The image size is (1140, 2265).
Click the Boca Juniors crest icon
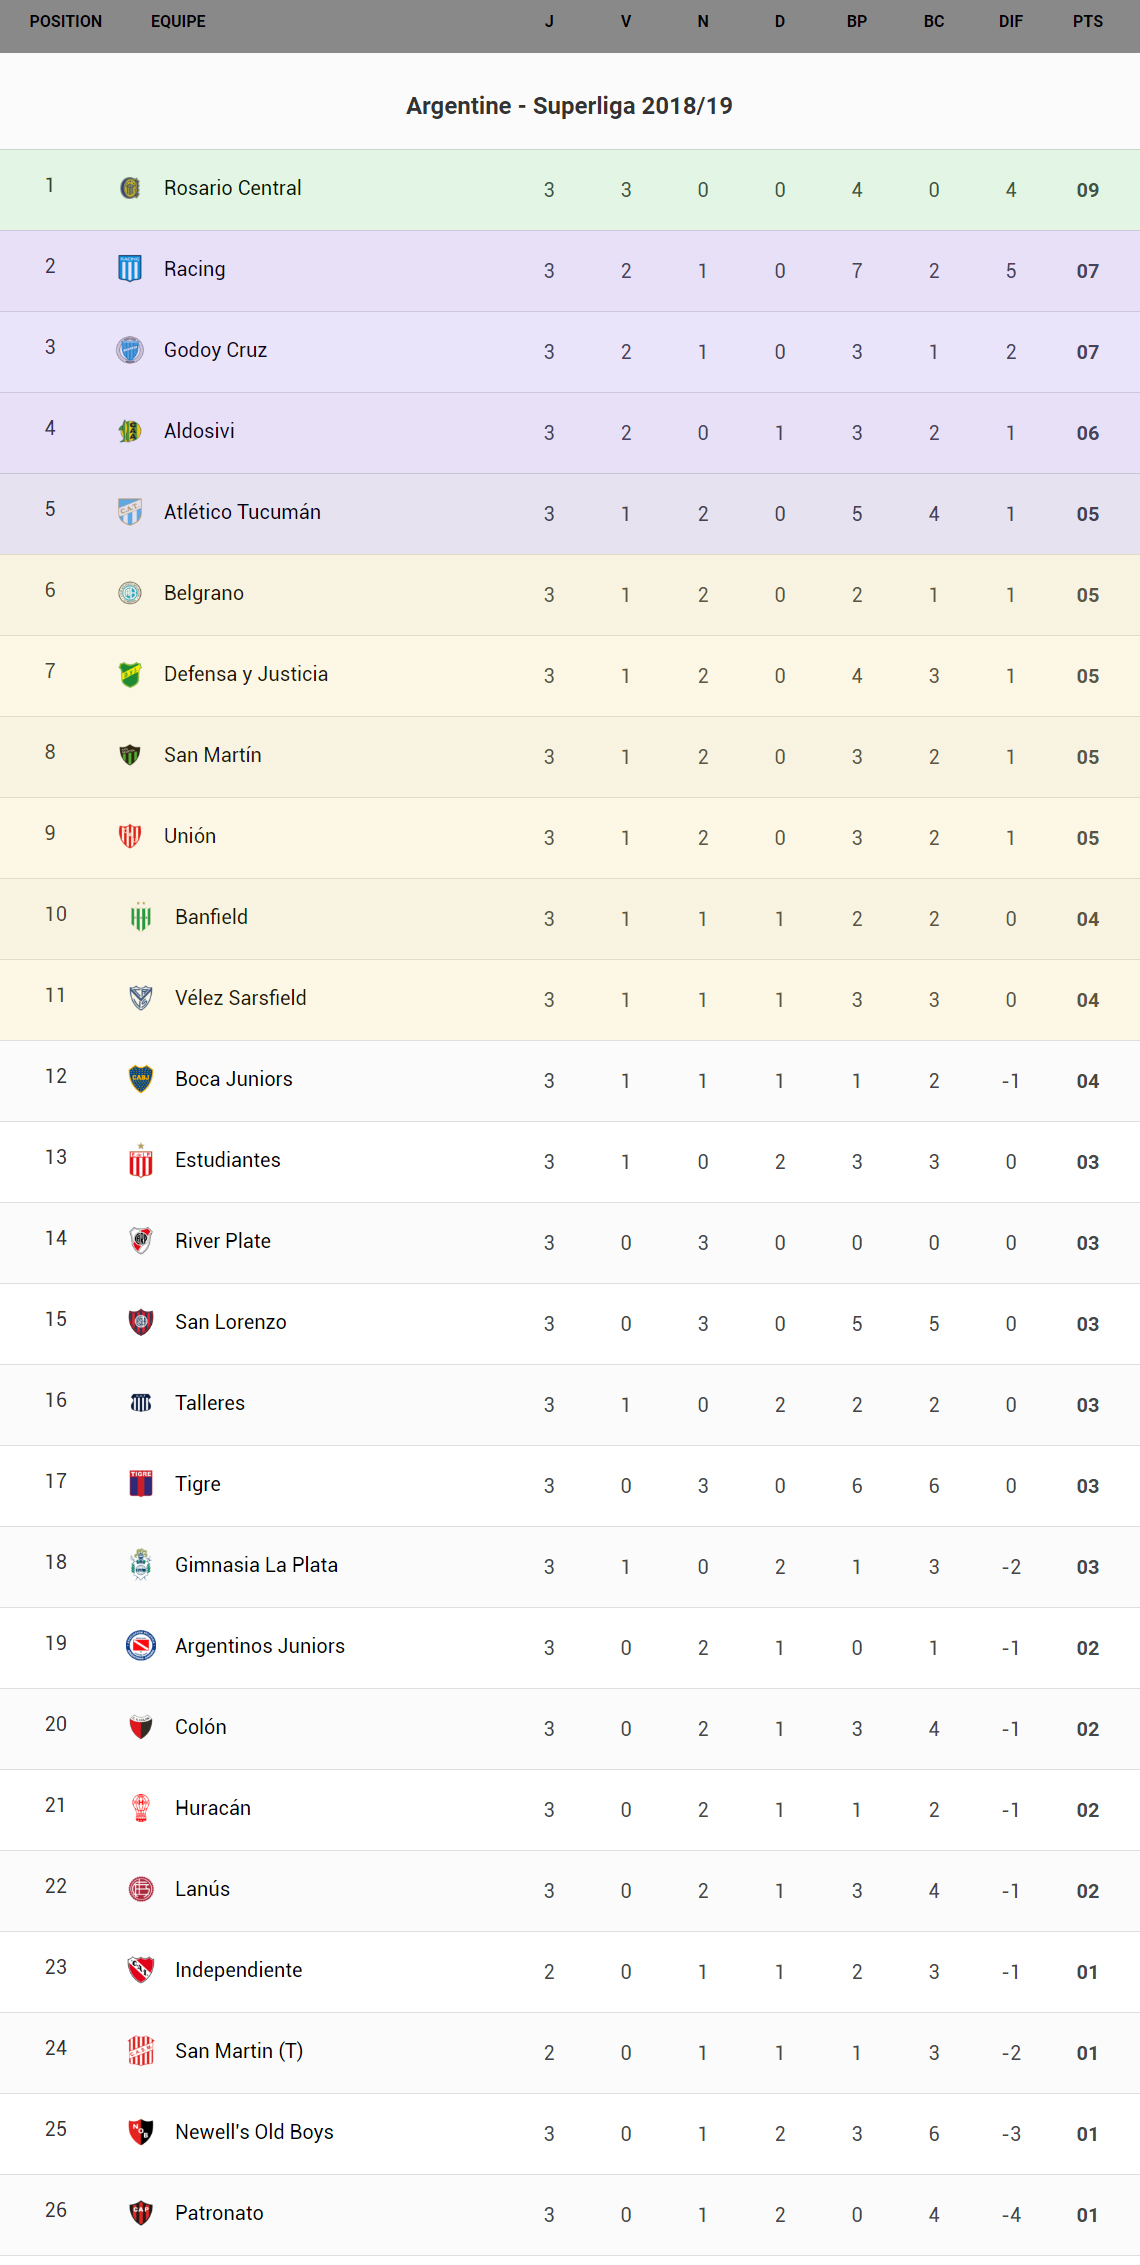141,1079
